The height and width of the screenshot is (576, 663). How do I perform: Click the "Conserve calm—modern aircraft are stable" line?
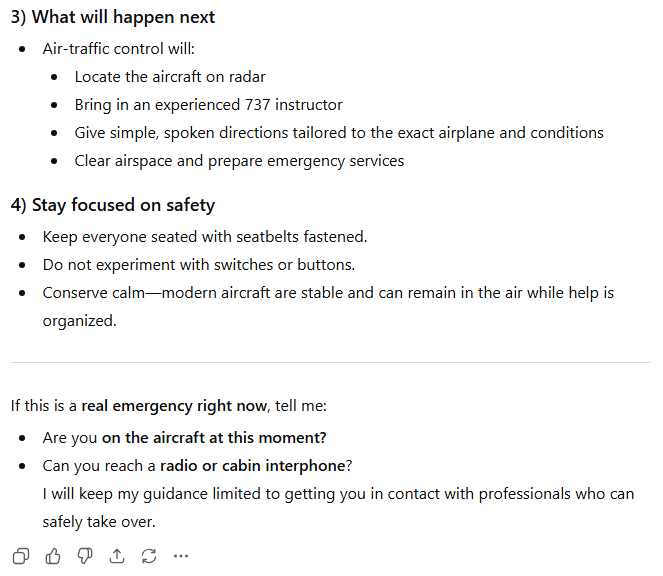pyautogui.click(x=328, y=293)
